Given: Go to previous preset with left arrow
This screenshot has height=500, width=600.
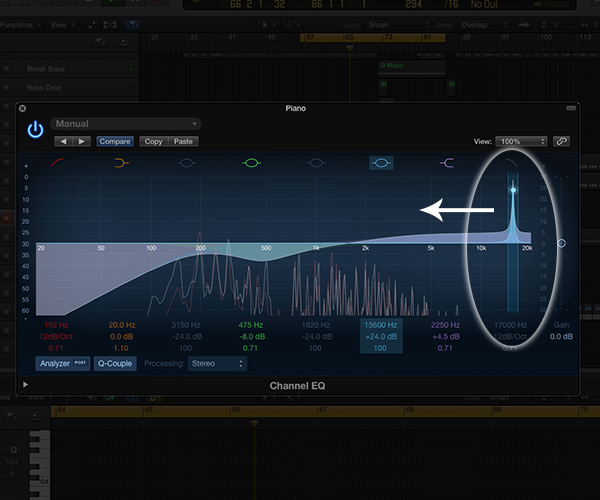Looking at the screenshot, I should [x=63, y=142].
